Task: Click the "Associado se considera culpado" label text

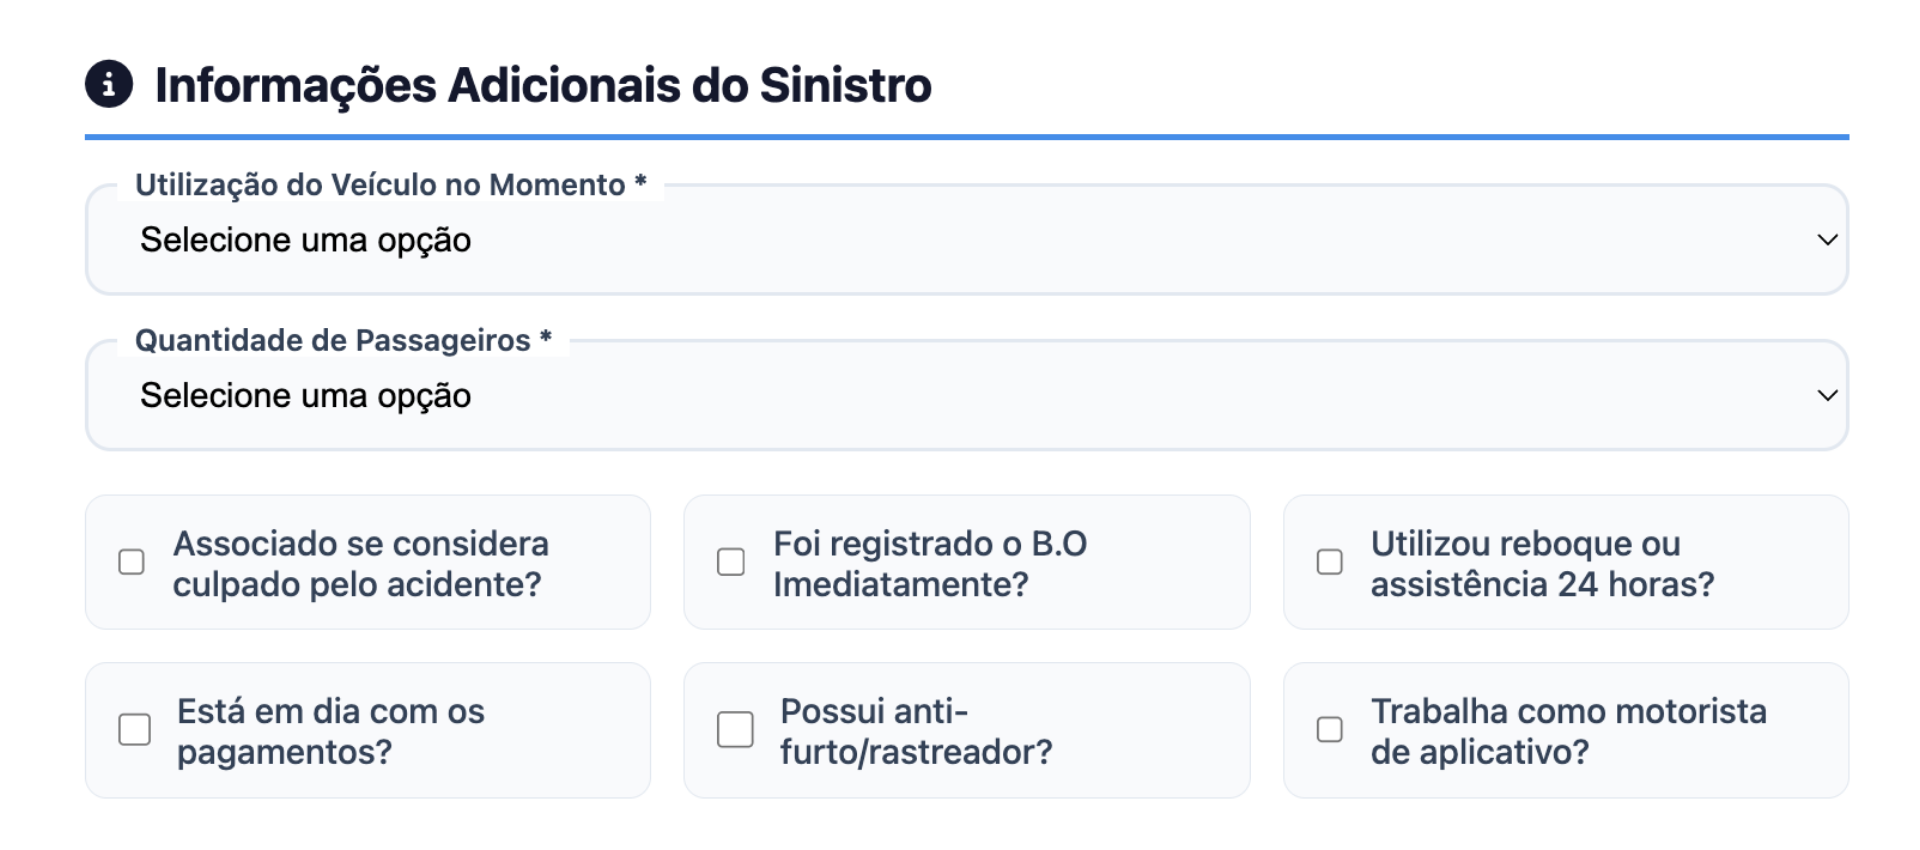Action: click(x=360, y=563)
